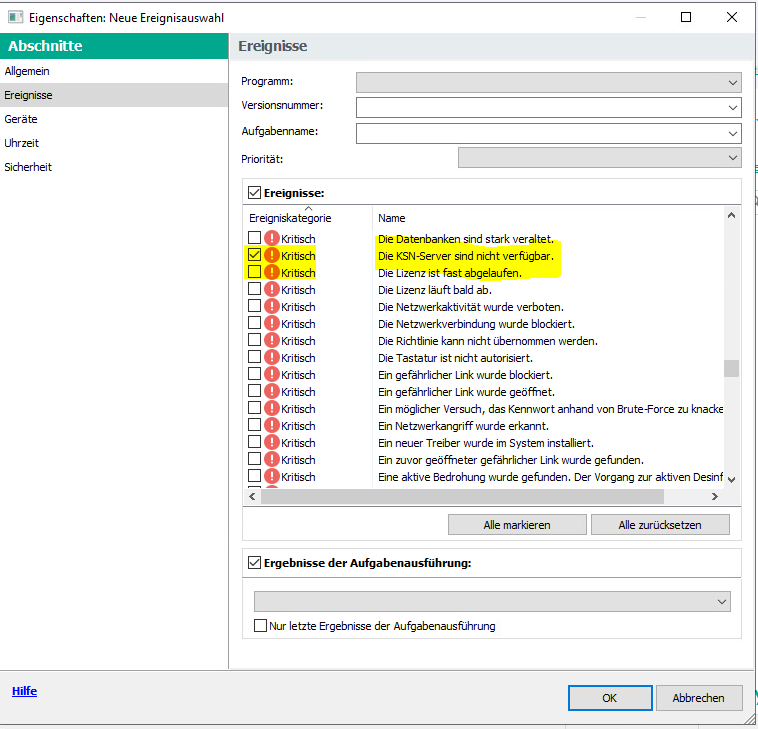Click the window icon in the title bar
The height and width of the screenshot is (729, 758).
15,17
